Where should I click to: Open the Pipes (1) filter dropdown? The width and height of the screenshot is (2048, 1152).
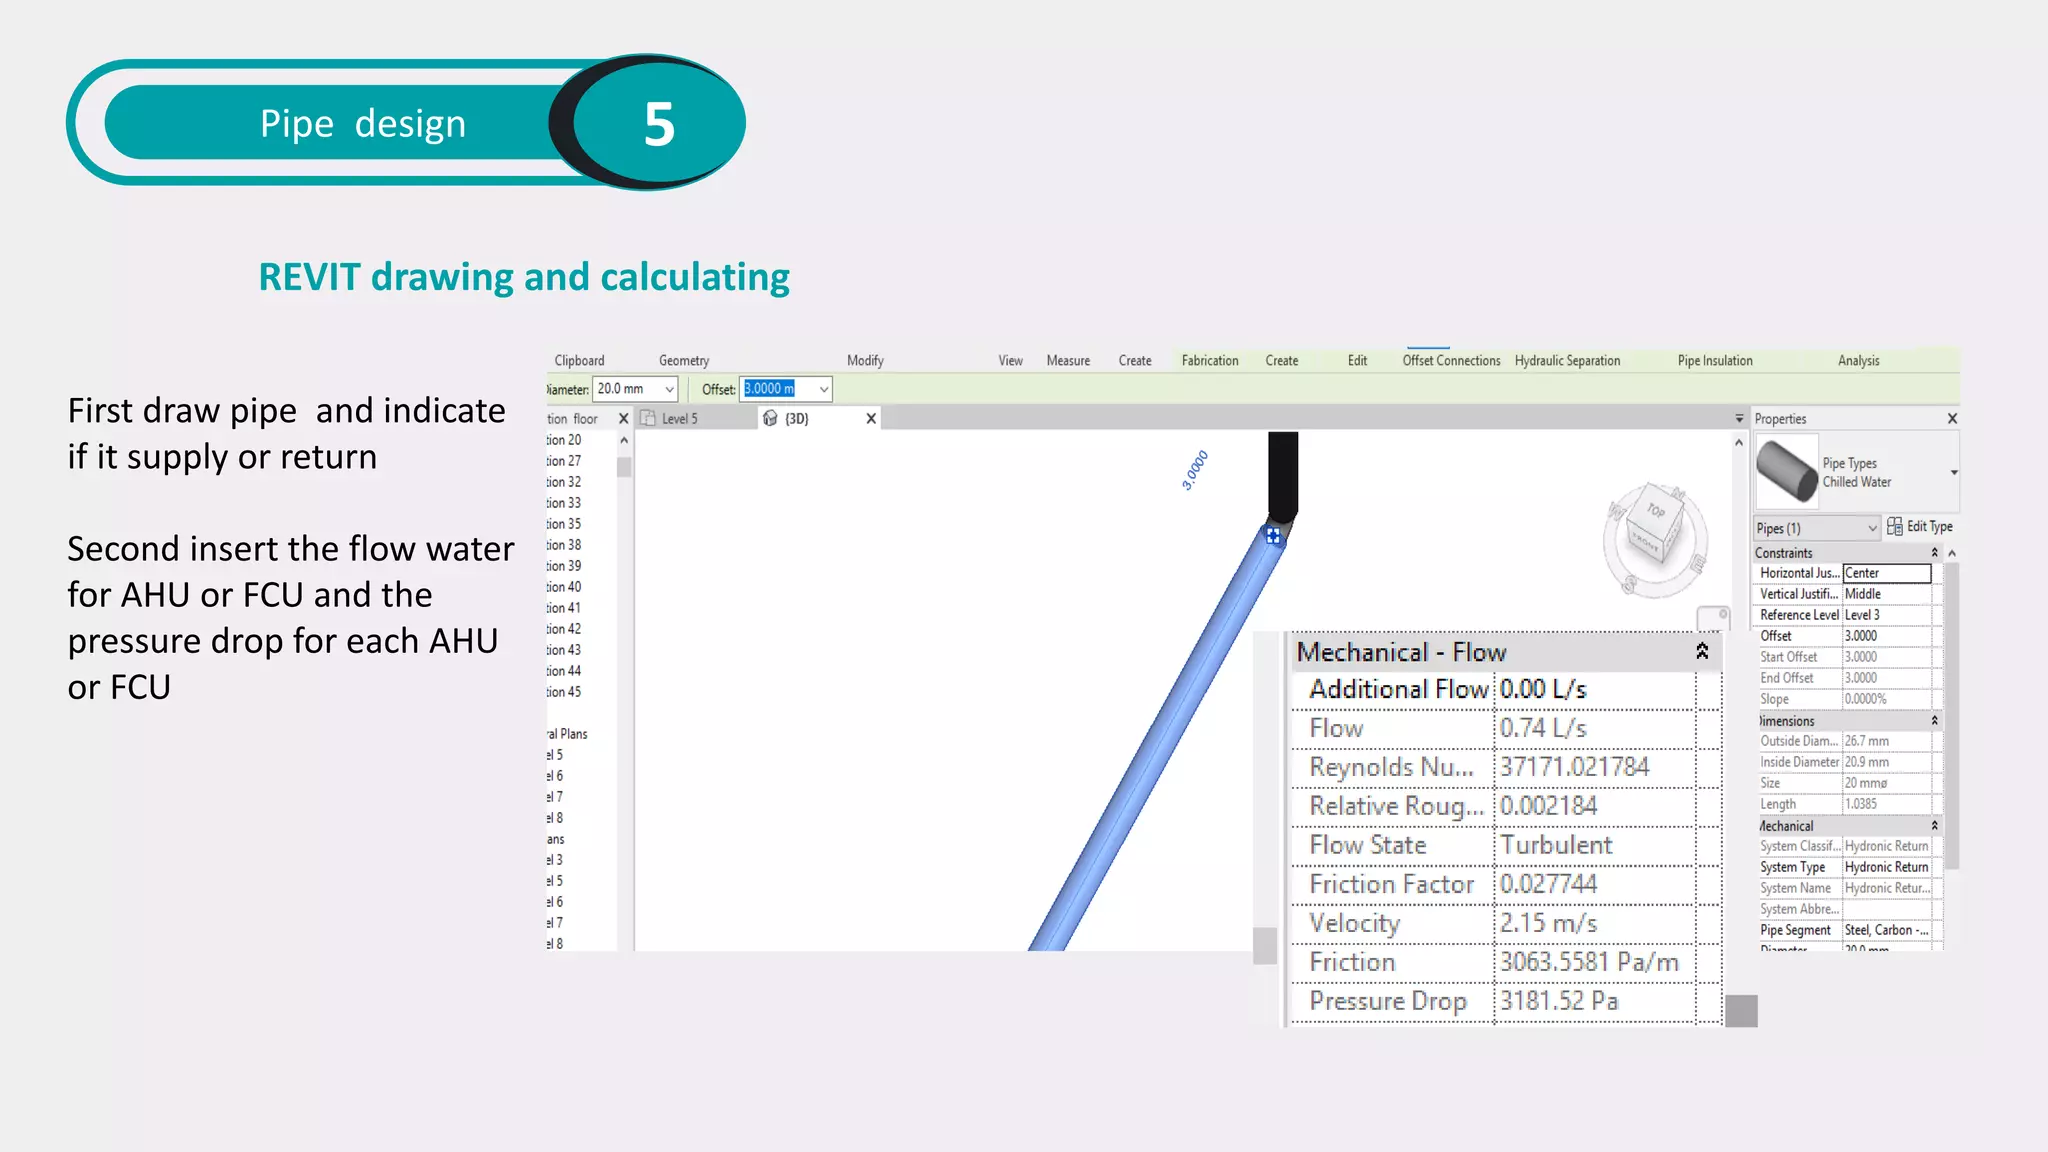[x=1872, y=528]
